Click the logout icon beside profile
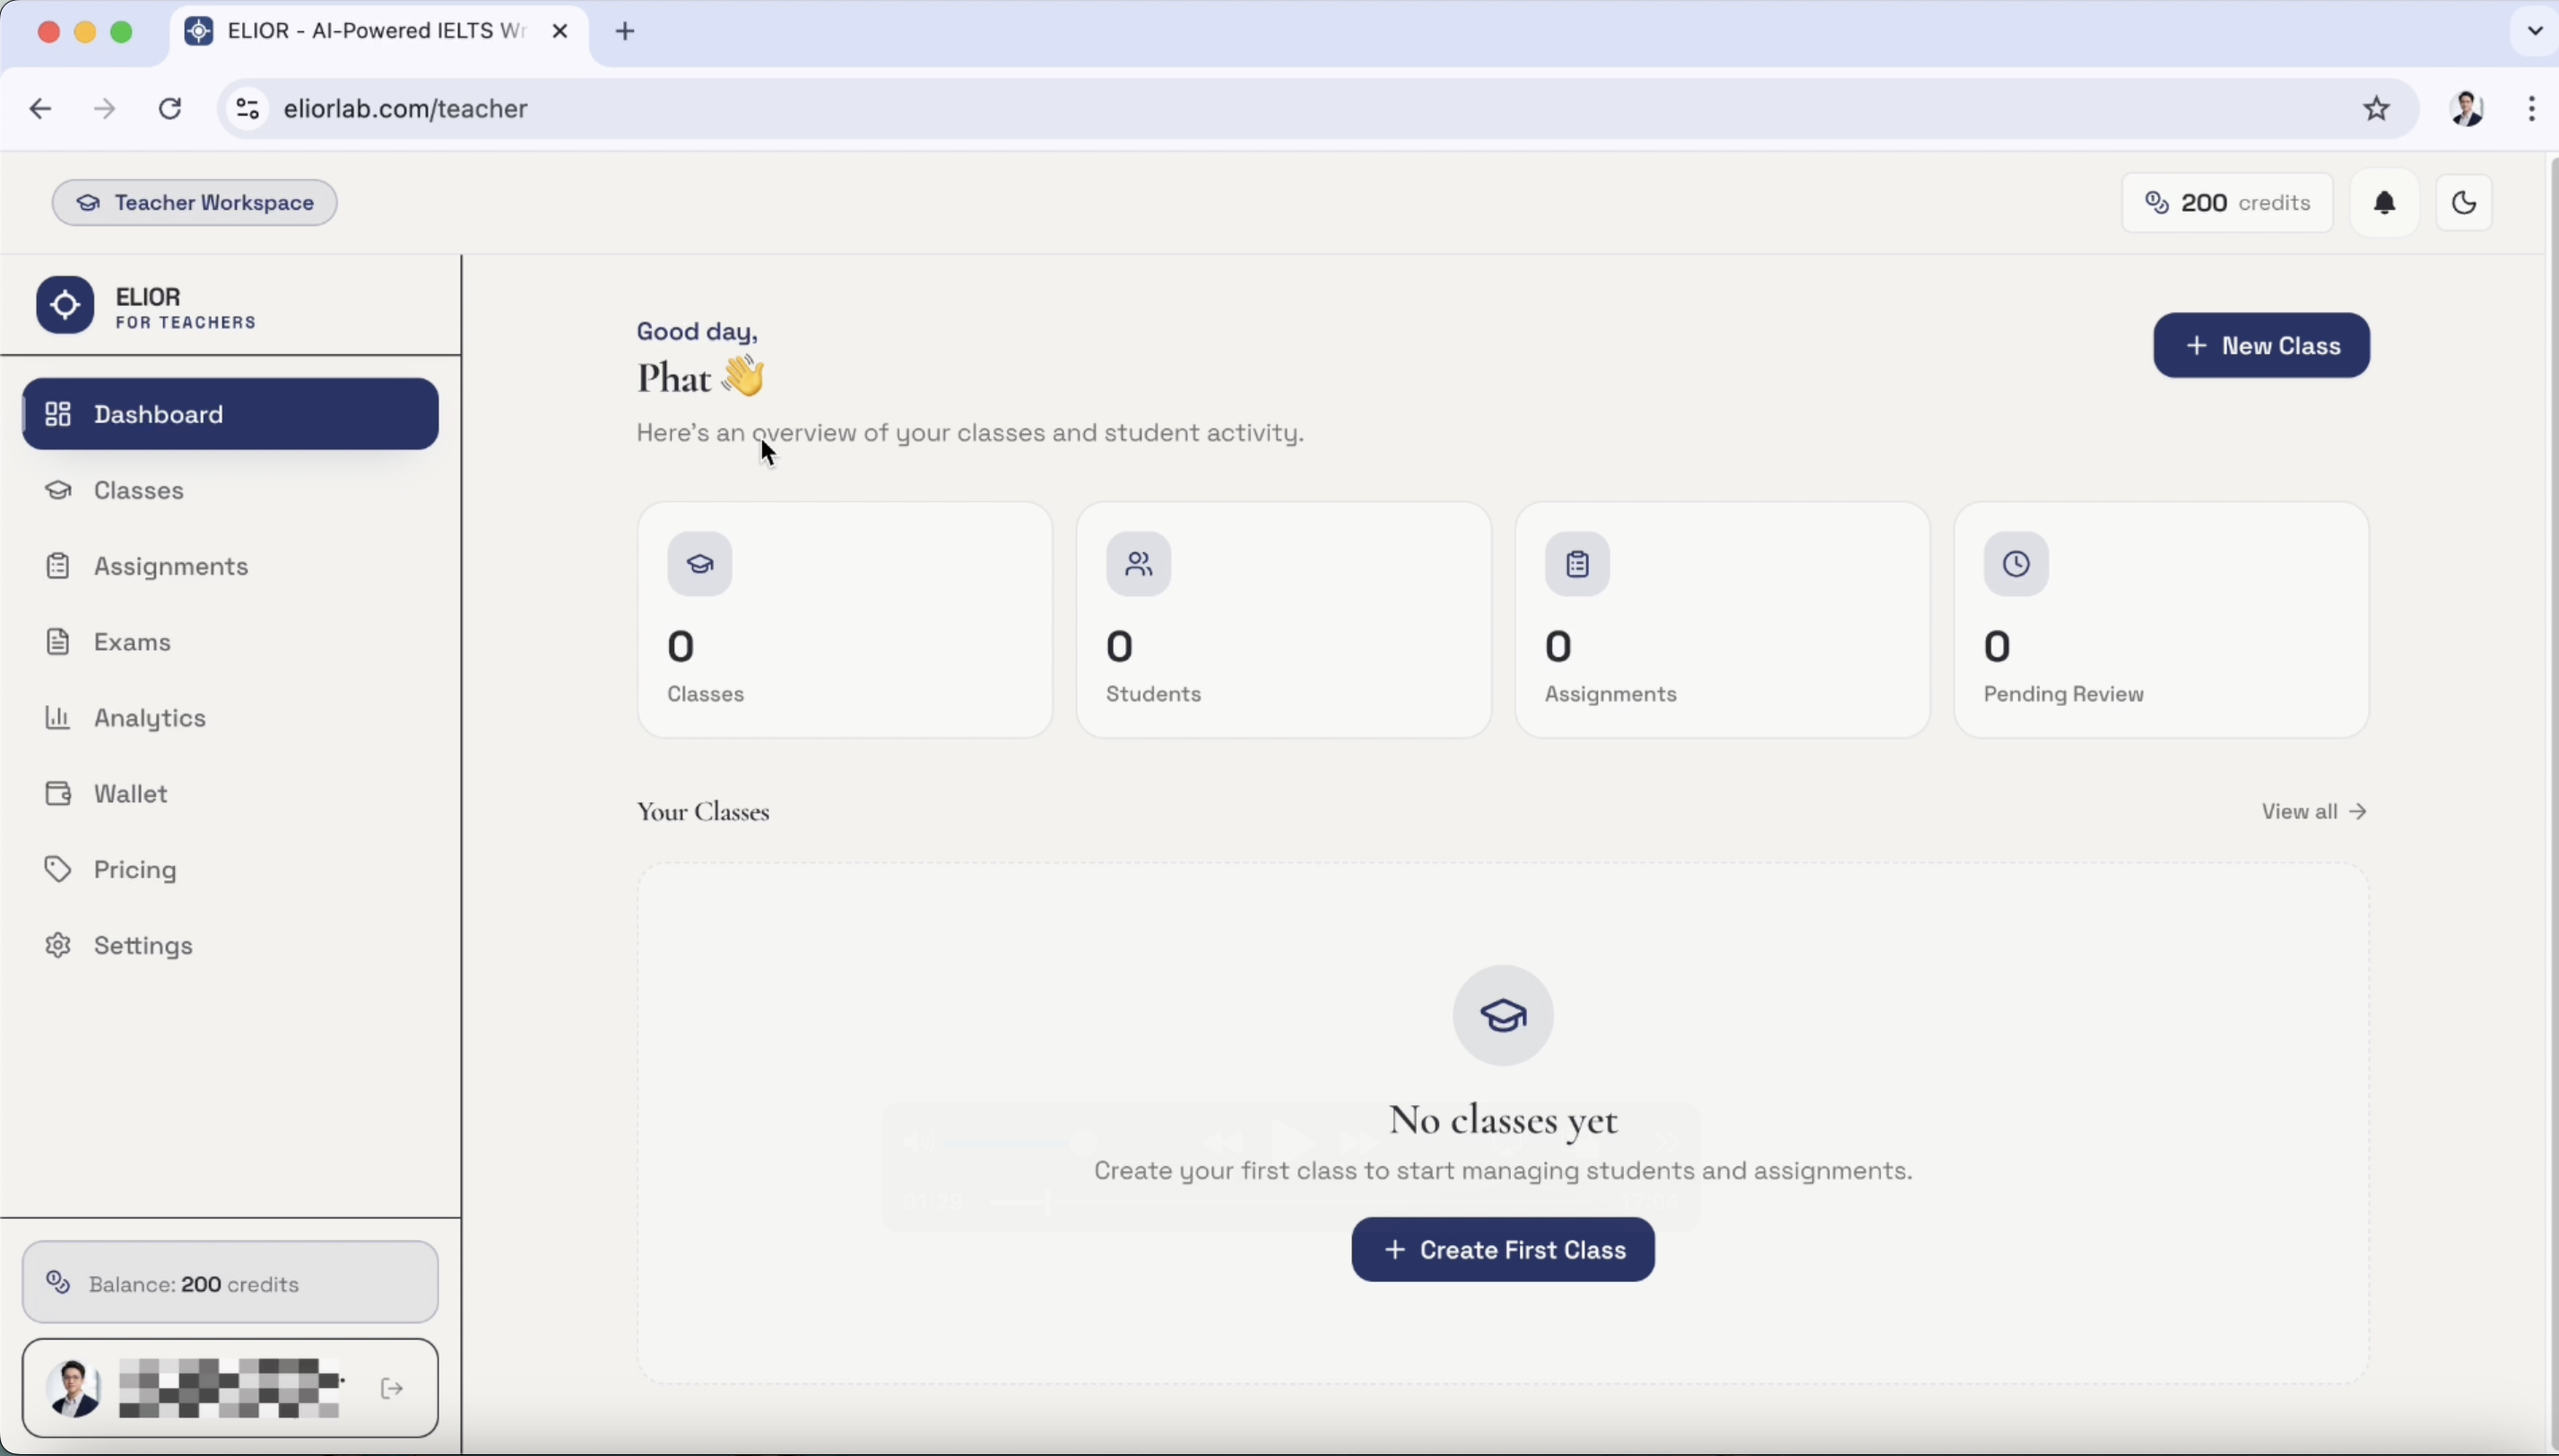The width and height of the screenshot is (2559, 1456). click(392, 1388)
